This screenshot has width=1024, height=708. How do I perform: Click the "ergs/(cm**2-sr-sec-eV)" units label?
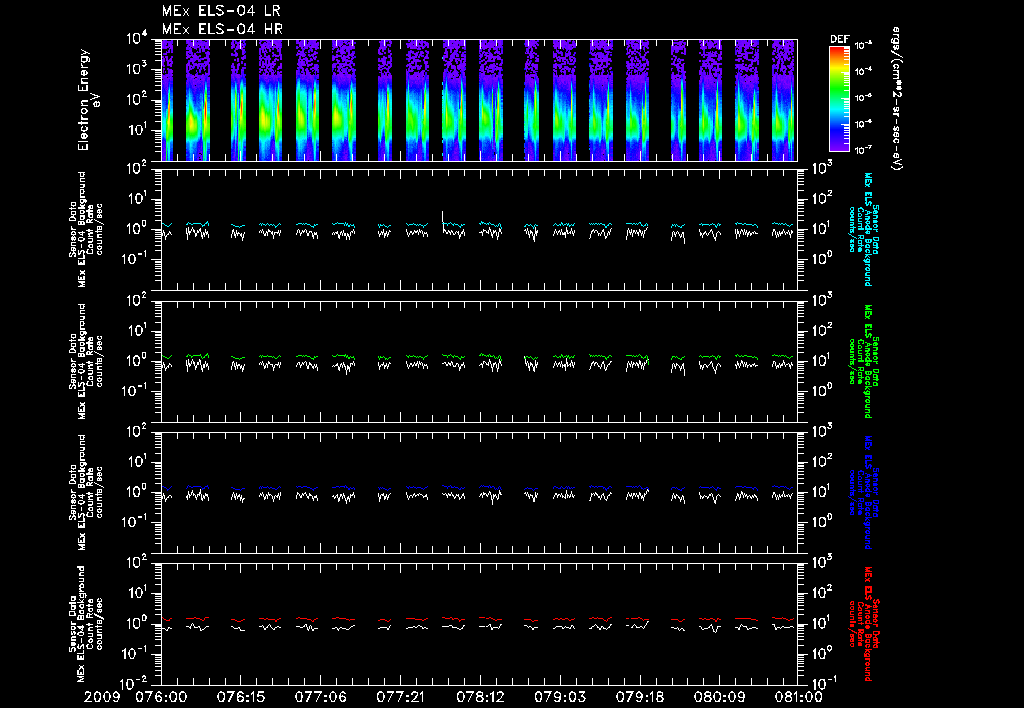(897, 99)
